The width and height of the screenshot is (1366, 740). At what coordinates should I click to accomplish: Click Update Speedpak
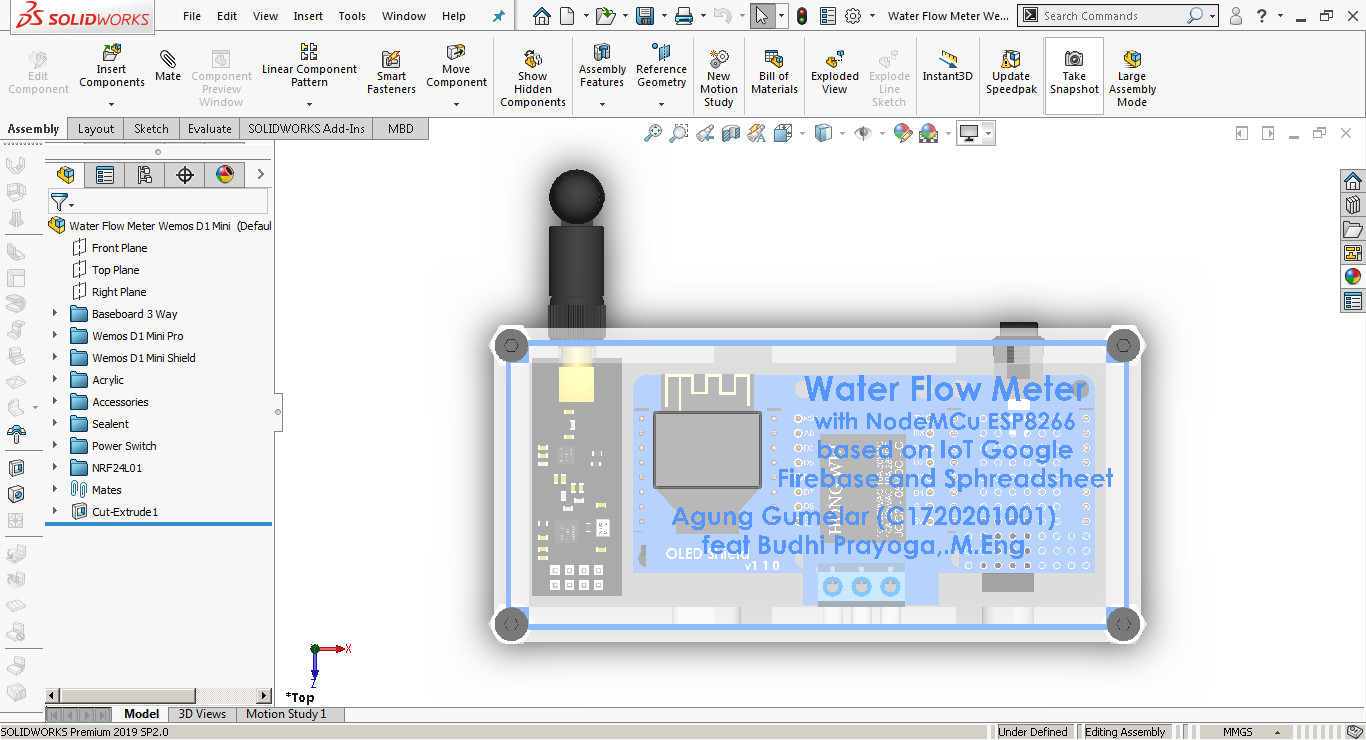(1011, 72)
